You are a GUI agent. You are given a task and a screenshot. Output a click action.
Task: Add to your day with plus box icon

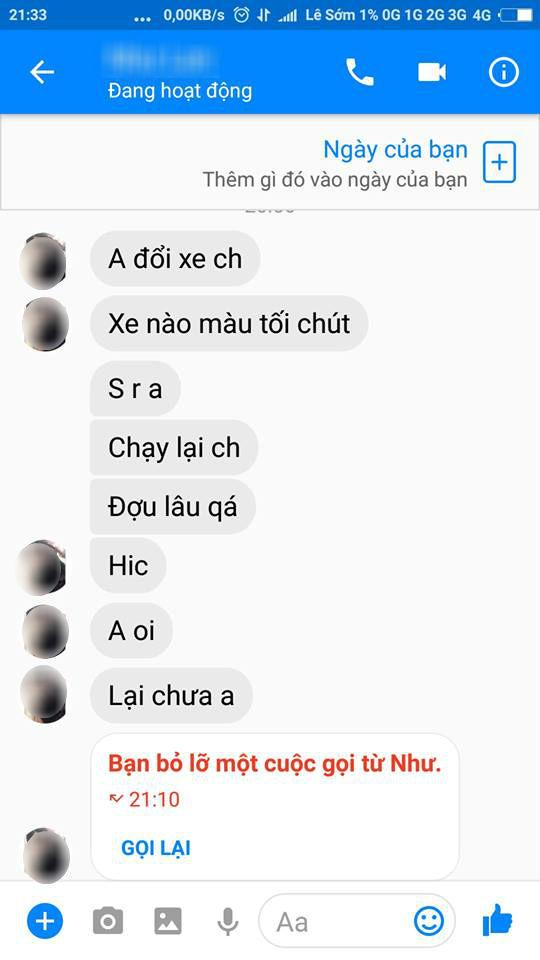(500, 162)
